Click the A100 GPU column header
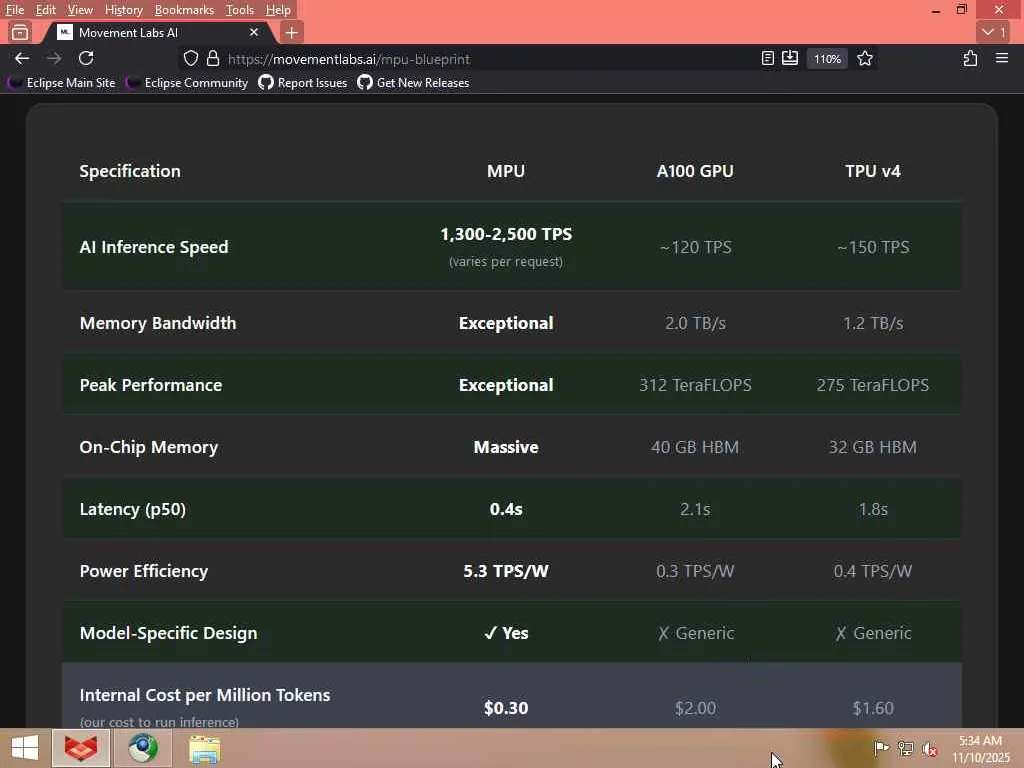 pos(695,171)
